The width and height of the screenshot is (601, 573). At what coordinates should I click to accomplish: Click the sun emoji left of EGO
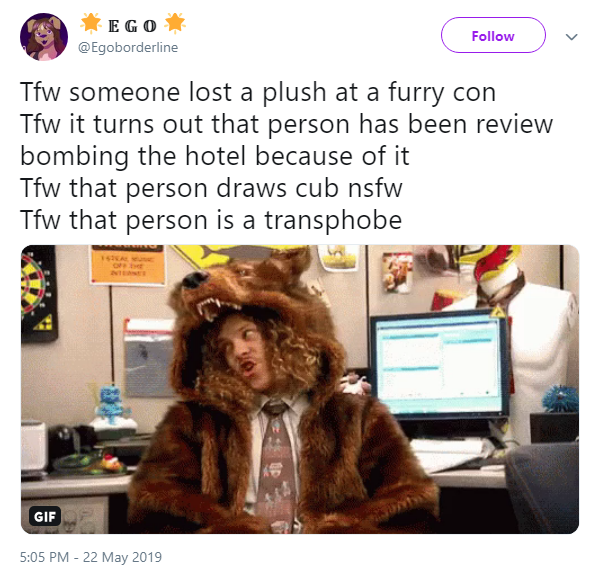(91, 23)
